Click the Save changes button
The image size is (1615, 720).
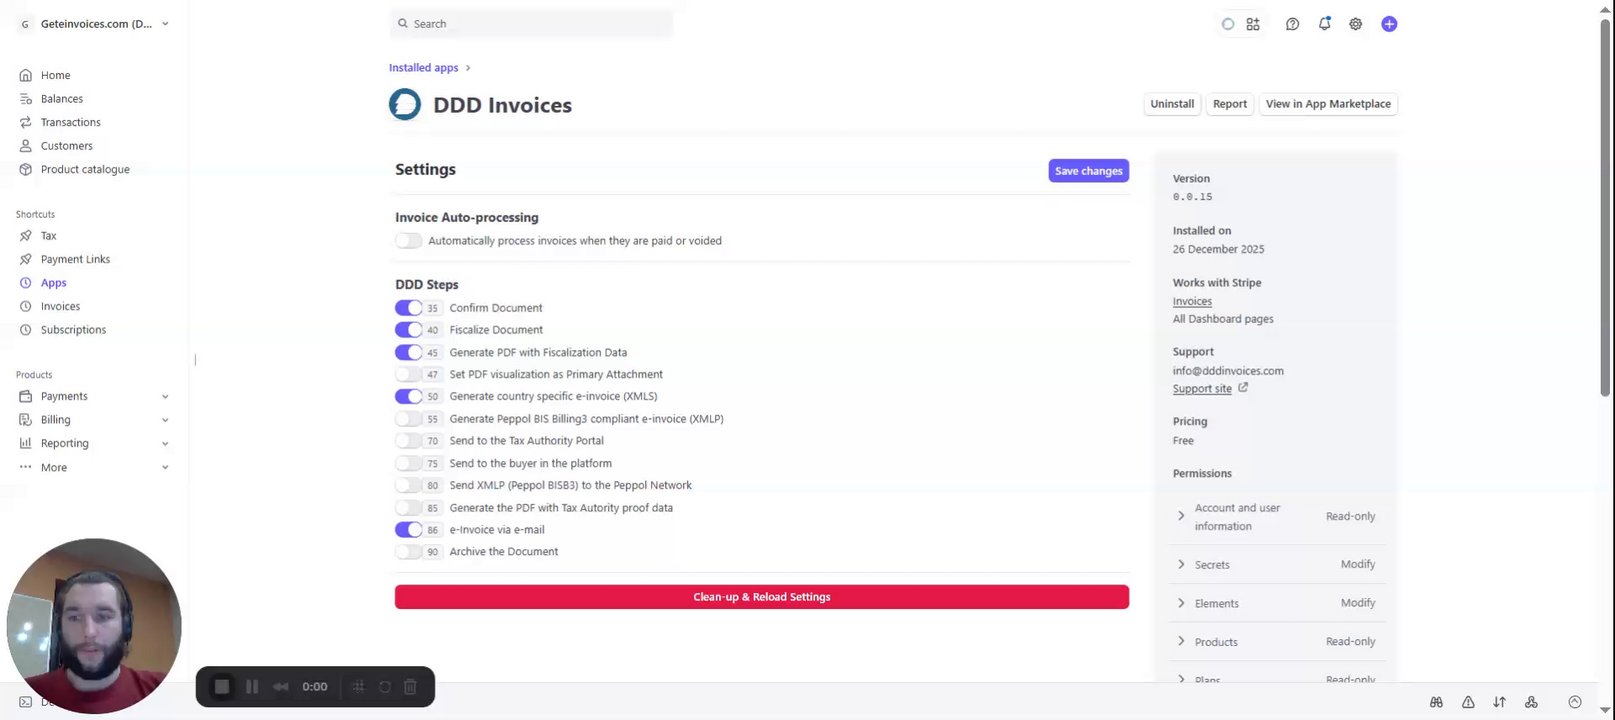1088,171
